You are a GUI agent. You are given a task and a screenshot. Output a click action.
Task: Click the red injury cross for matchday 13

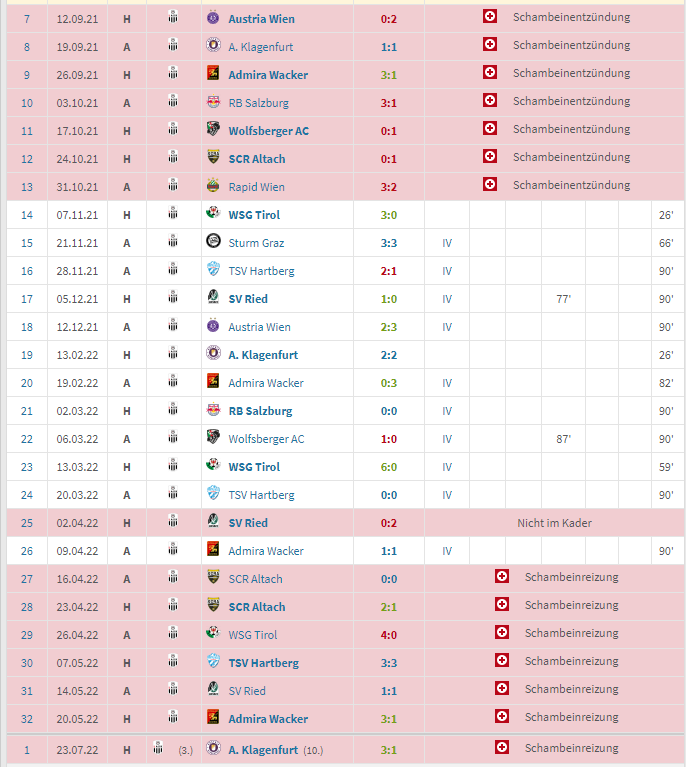(489, 185)
